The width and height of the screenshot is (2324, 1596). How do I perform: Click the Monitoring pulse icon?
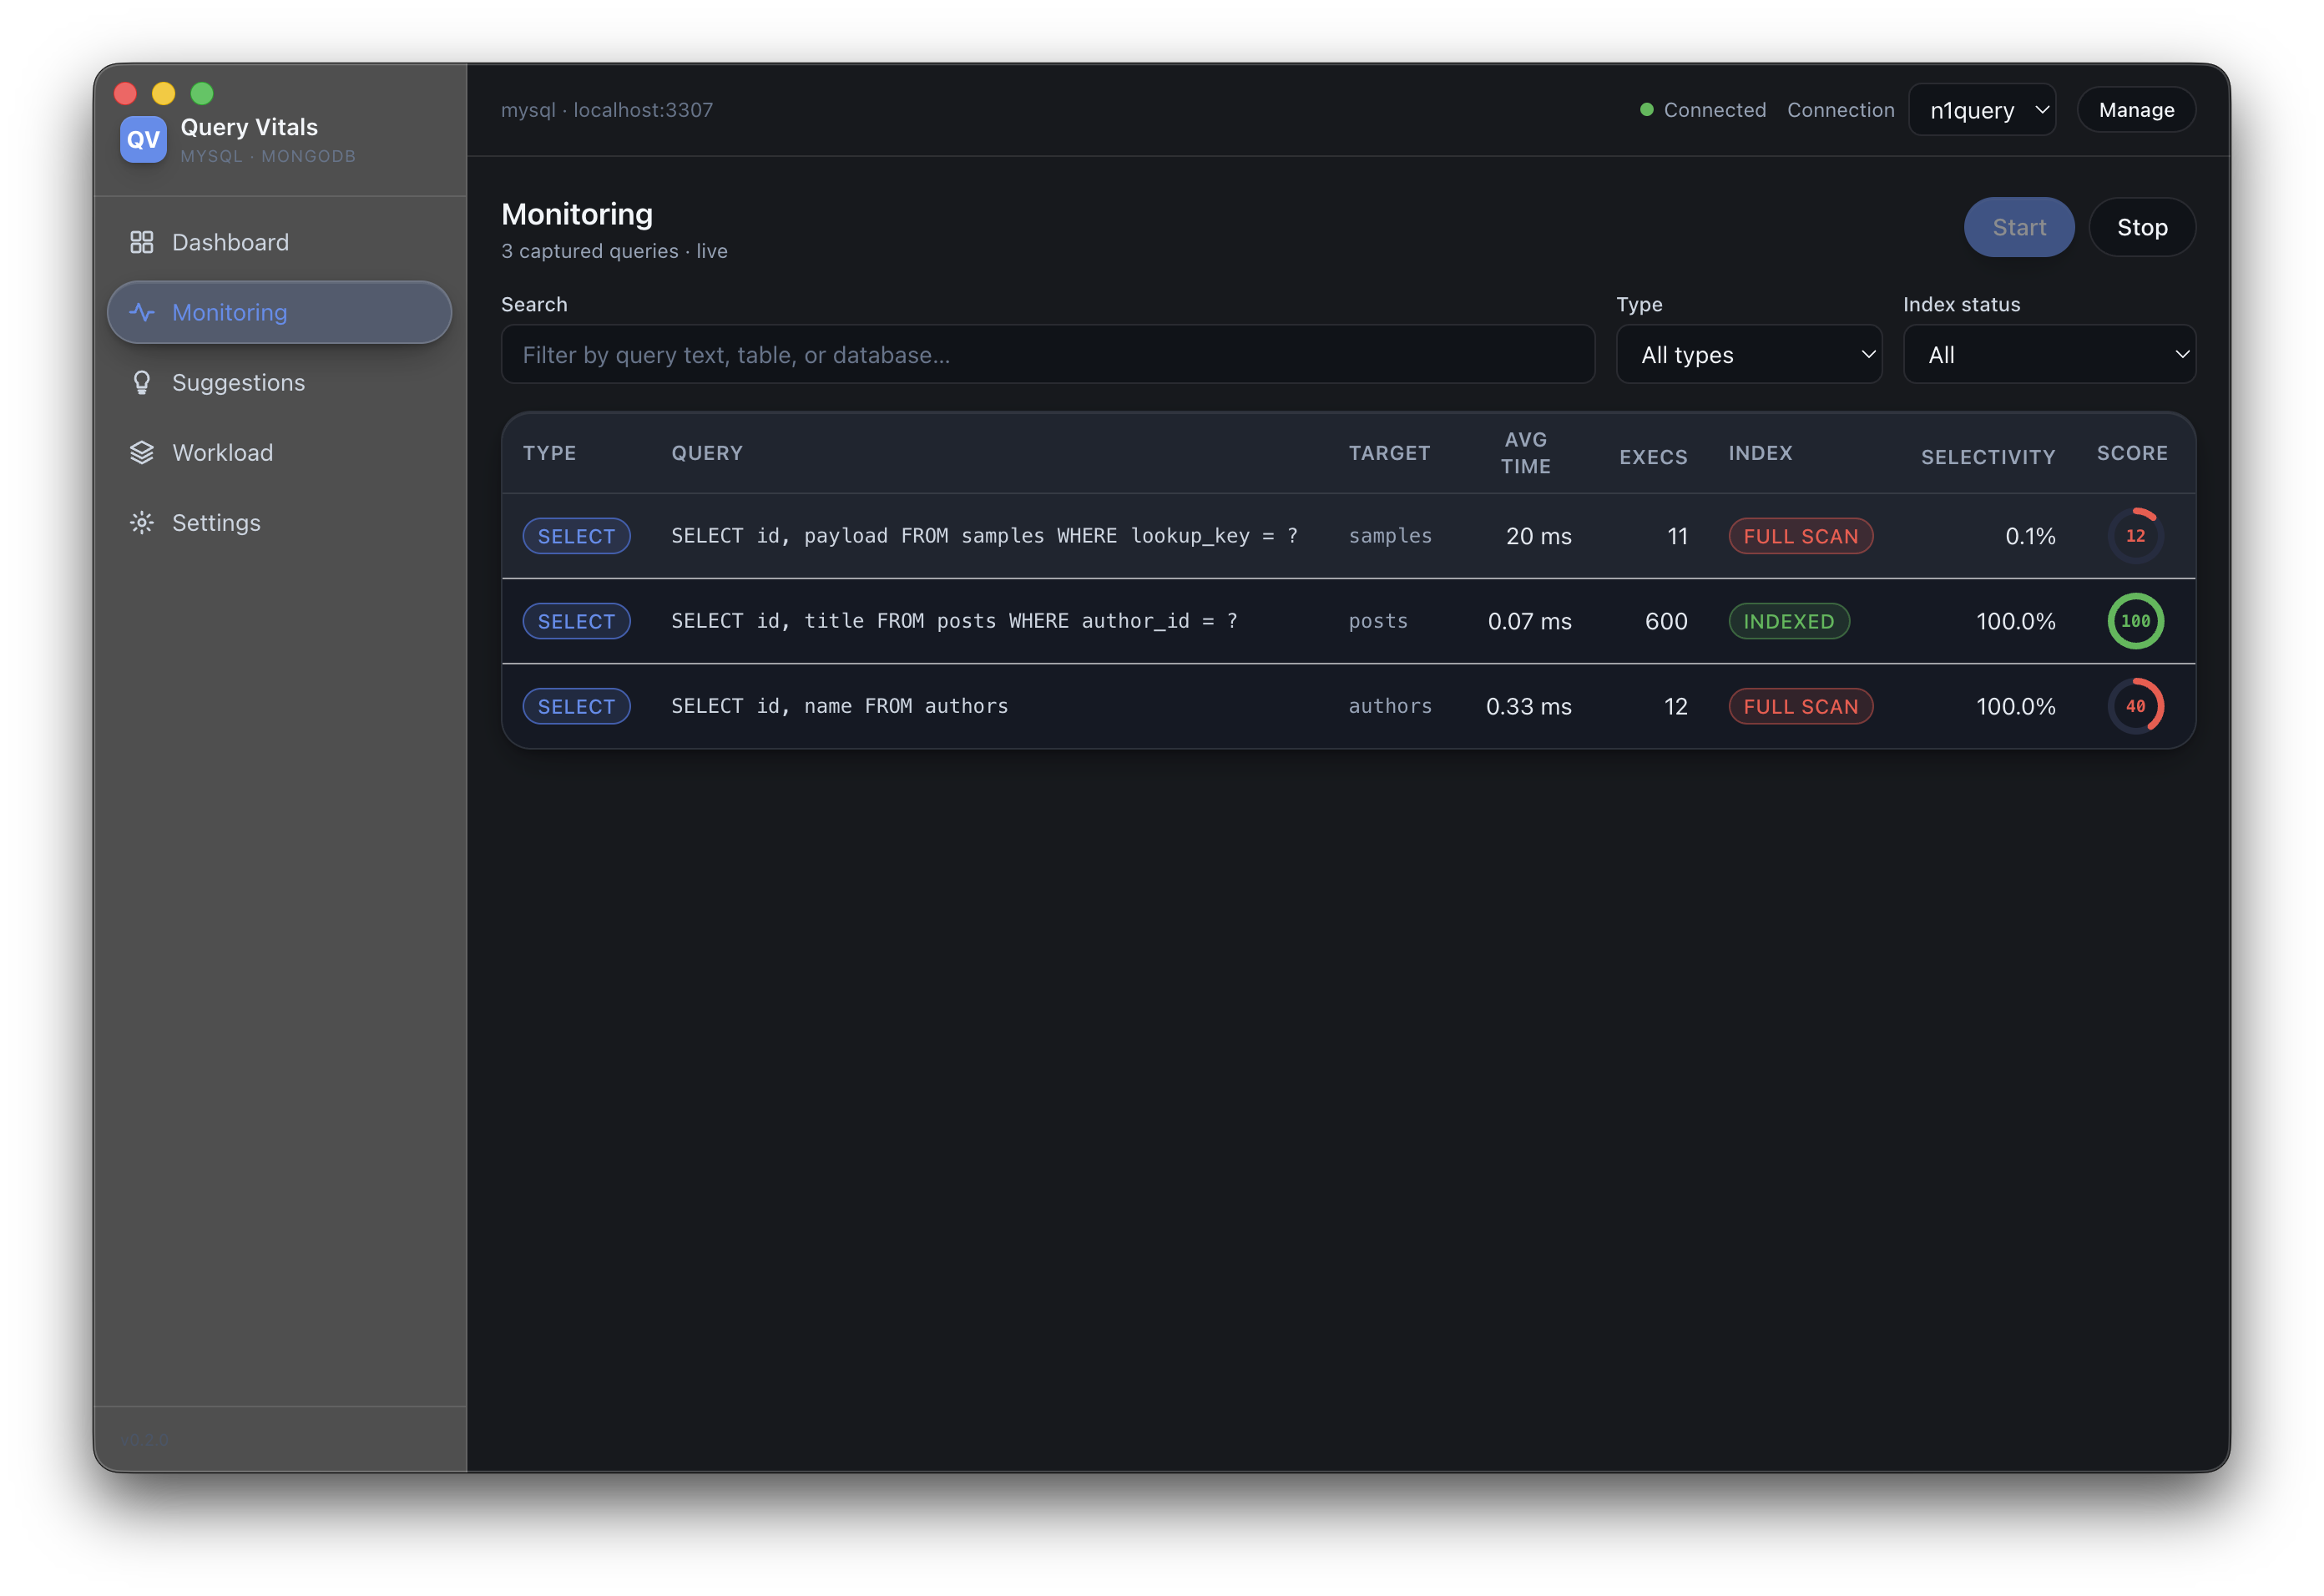tap(142, 312)
